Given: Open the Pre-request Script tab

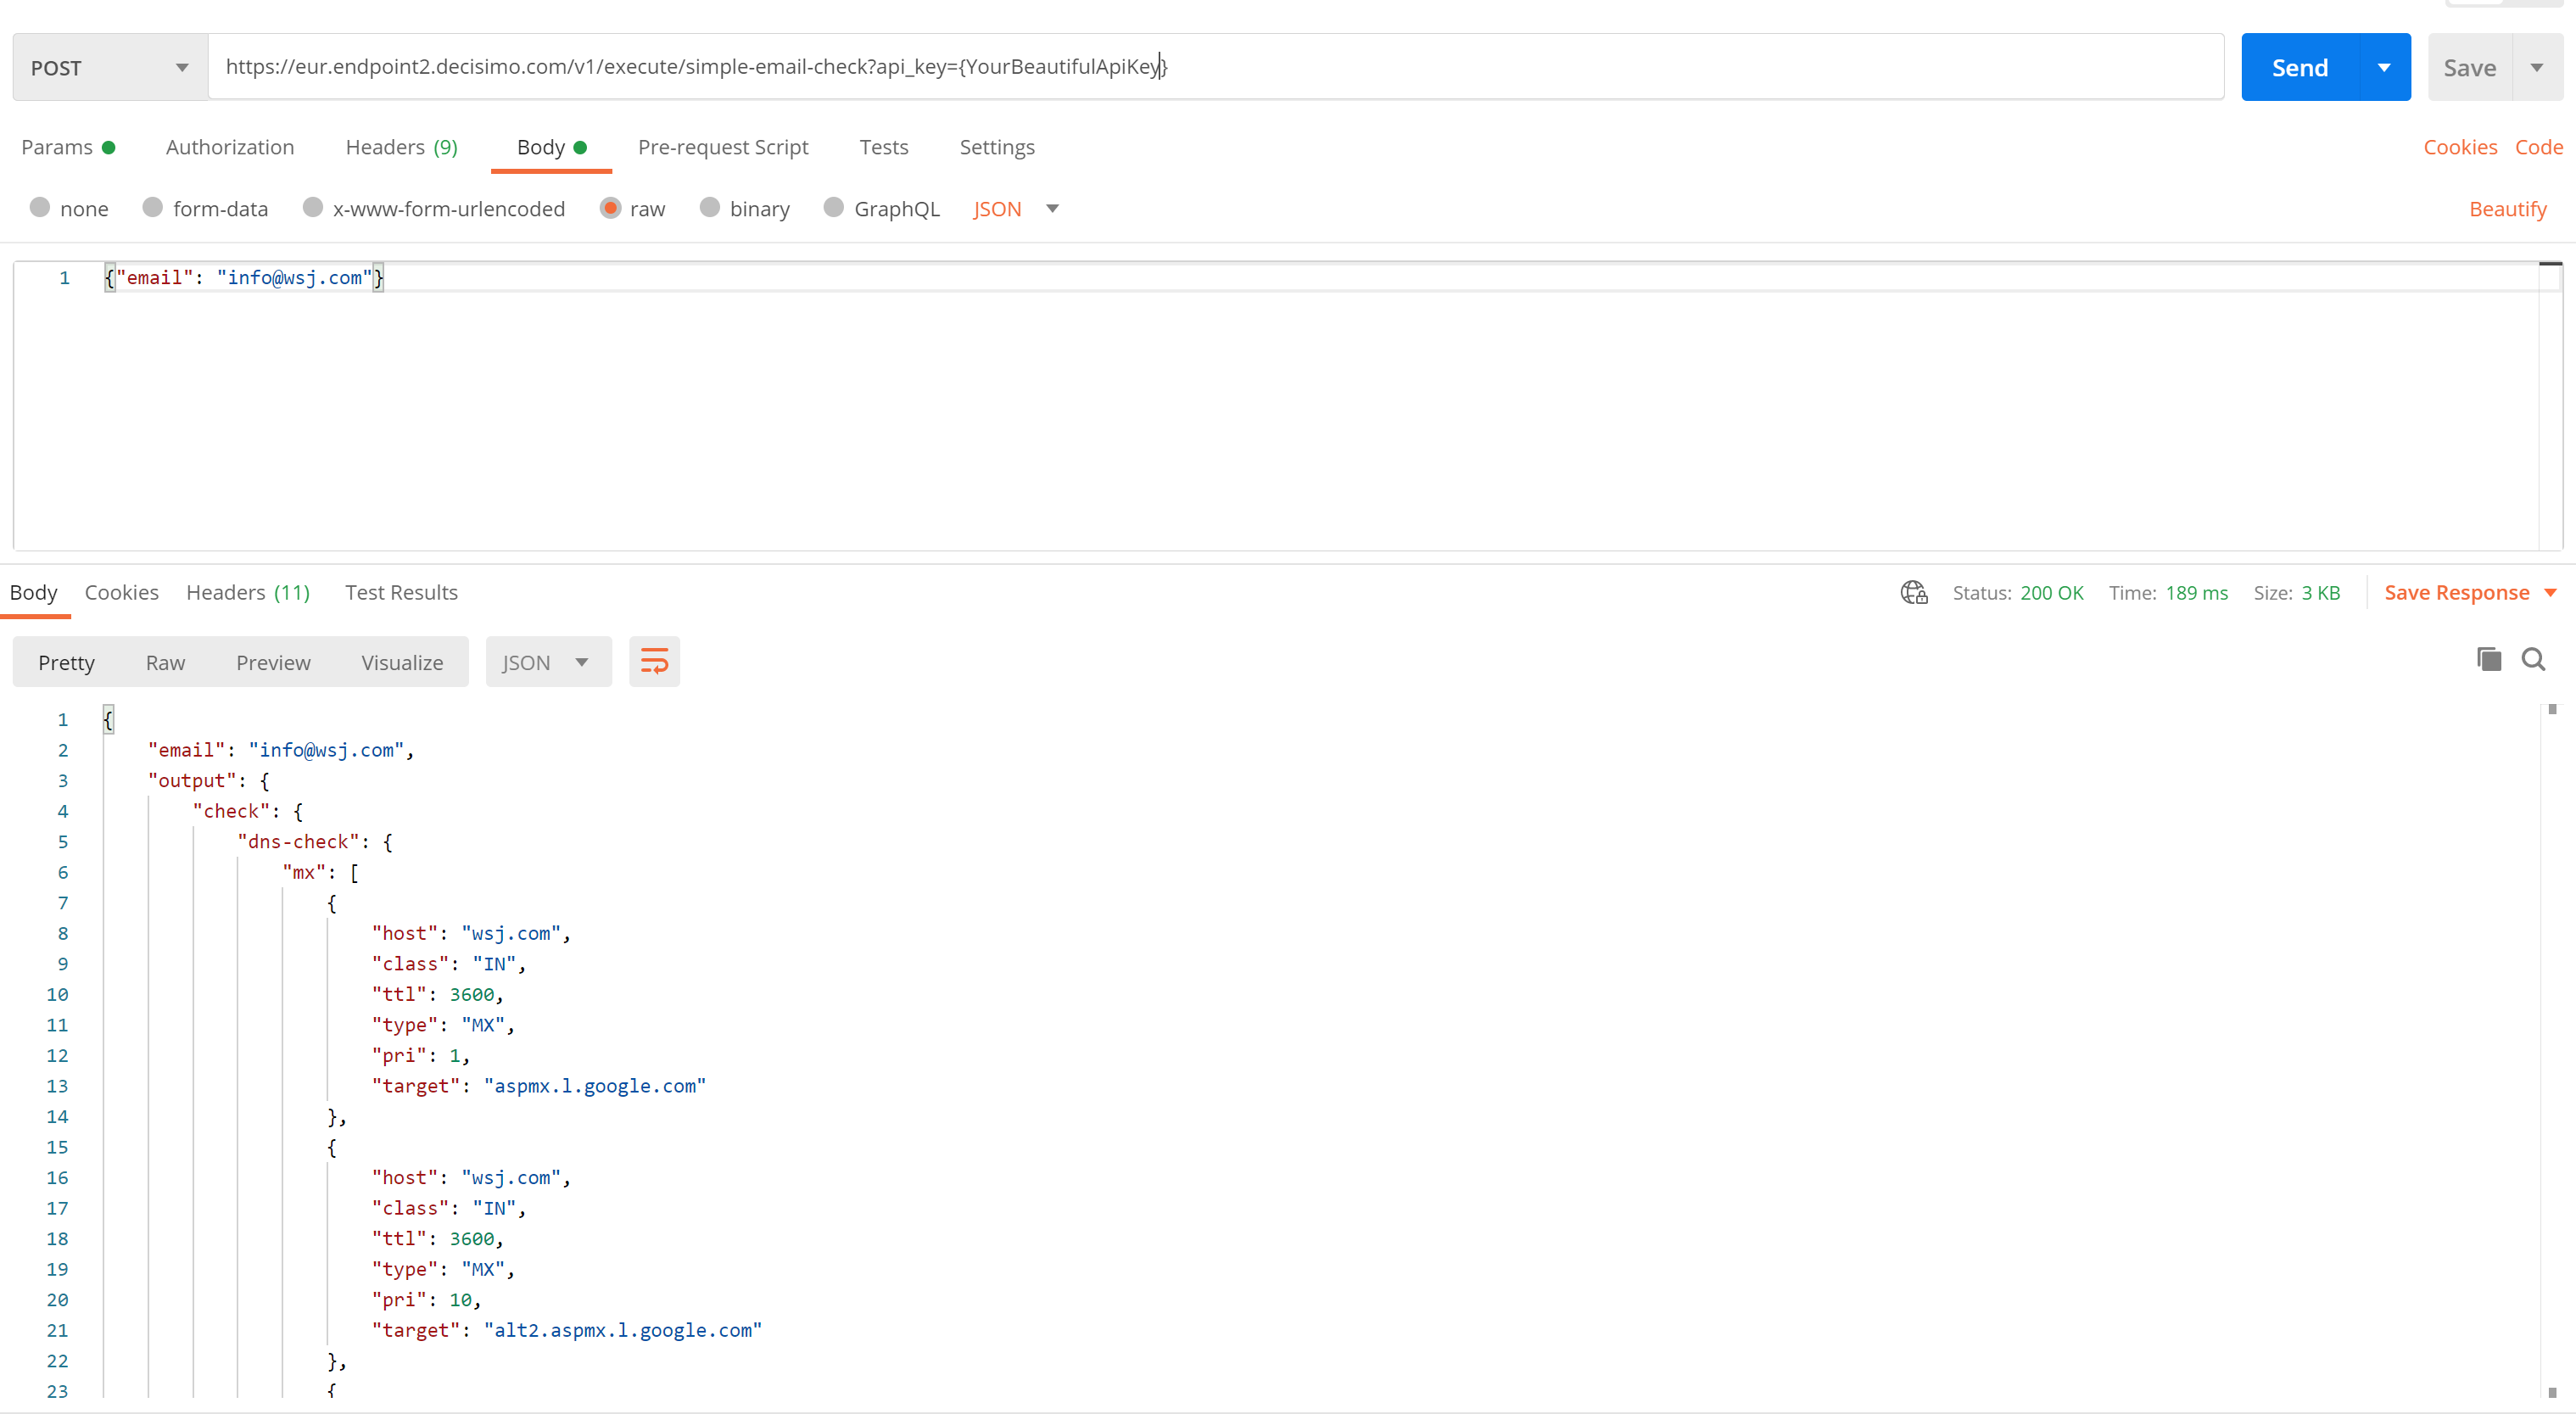Looking at the screenshot, I should tap(723, 147).
